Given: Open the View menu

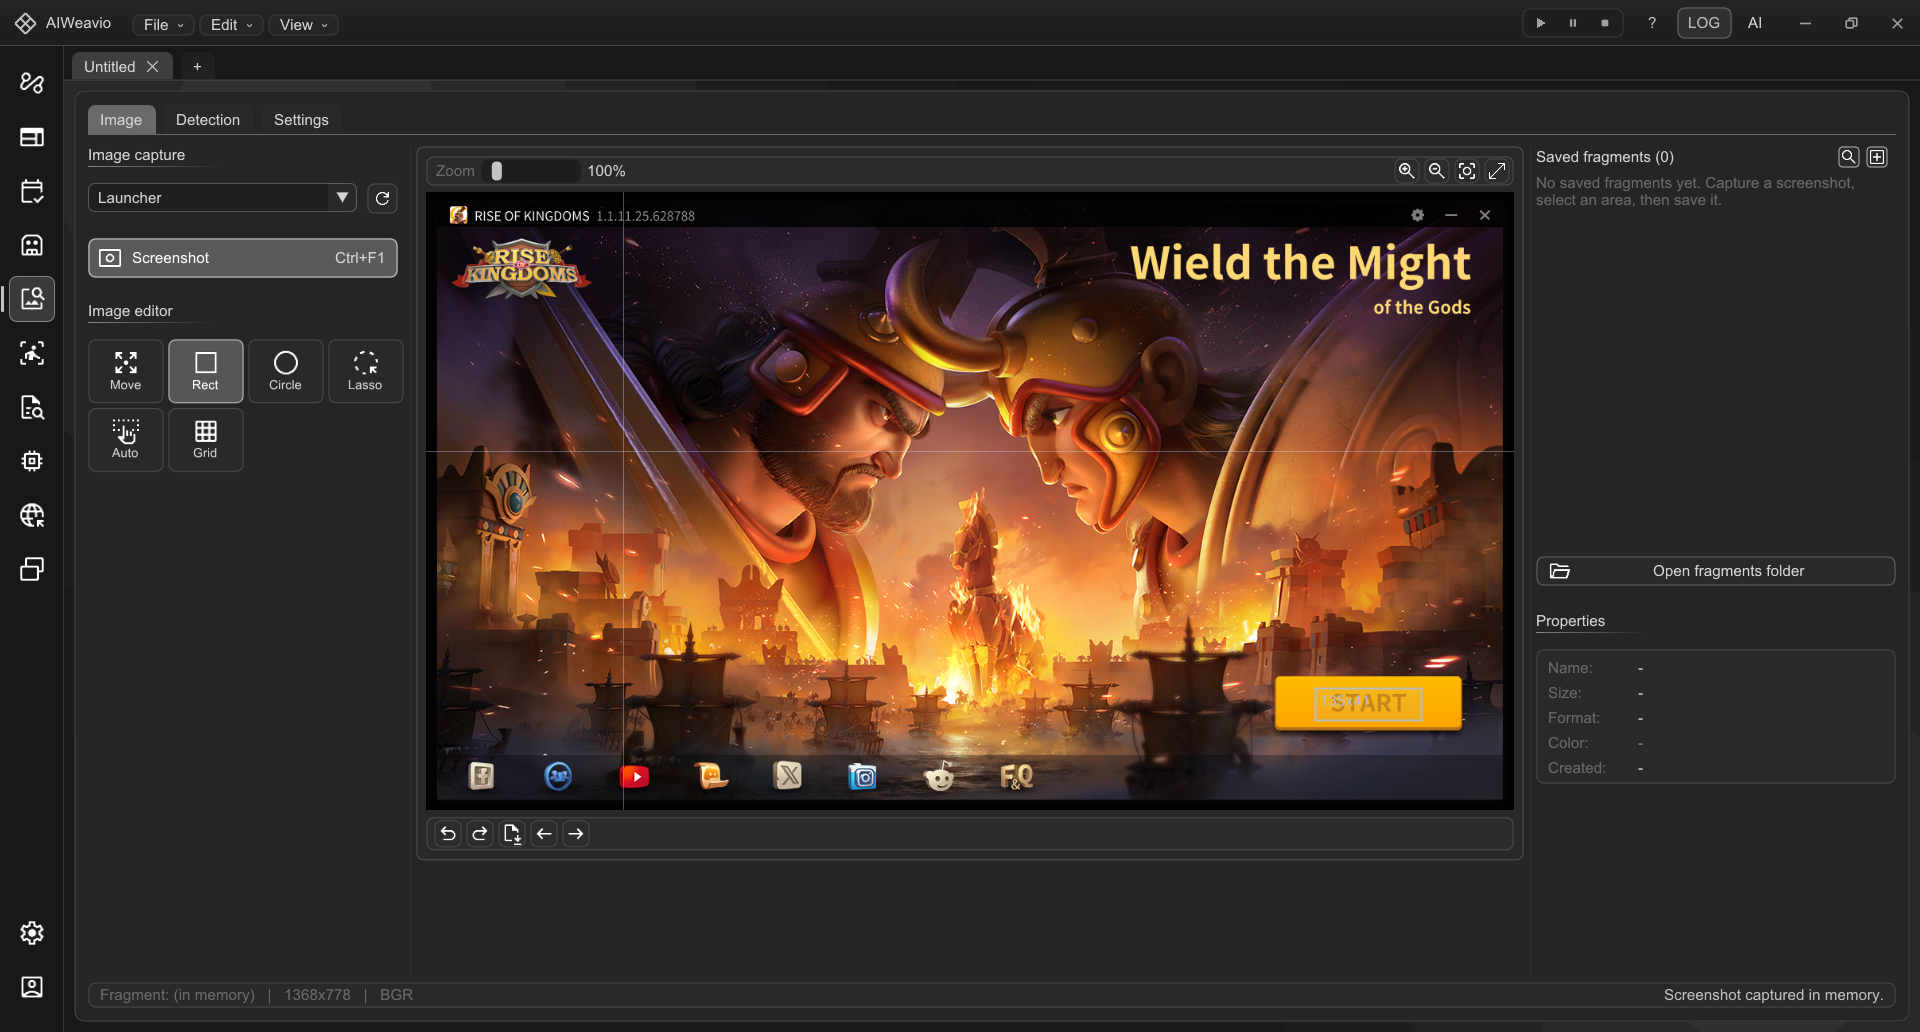Looking at the screenshot, I should click(x=303, y=25).
